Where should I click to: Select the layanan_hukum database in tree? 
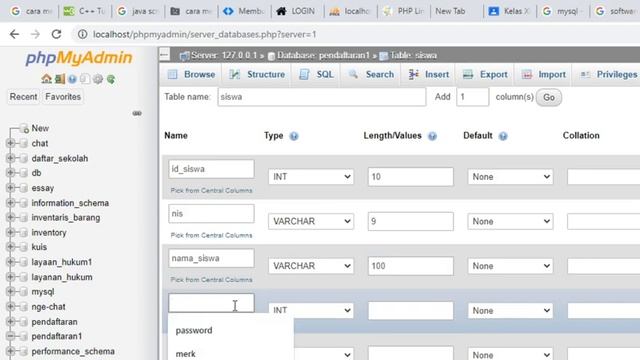point(62,277)
